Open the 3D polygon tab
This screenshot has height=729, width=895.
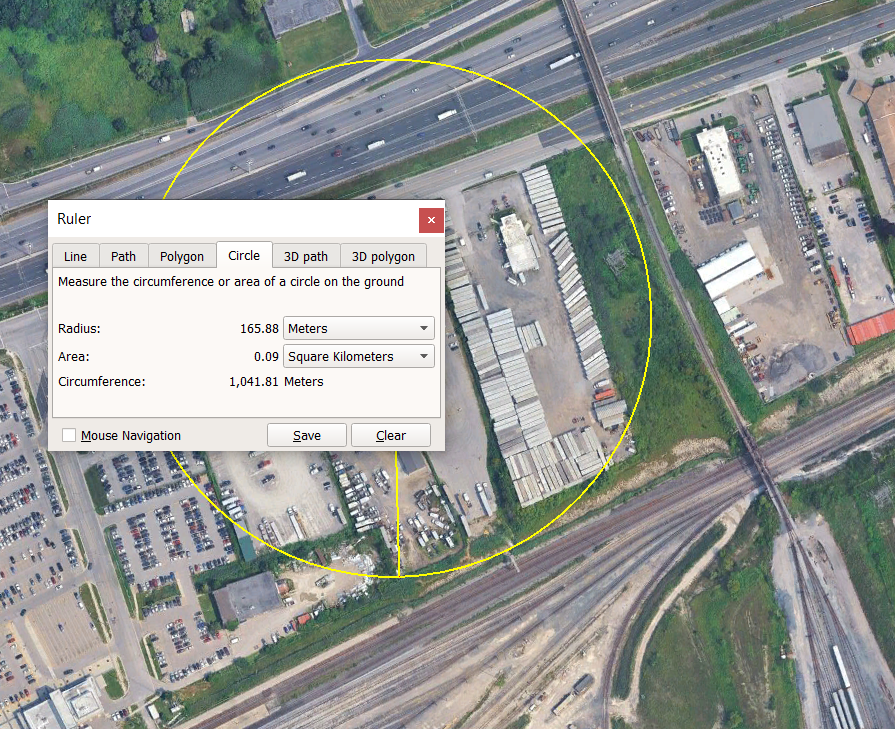[383, 256]
